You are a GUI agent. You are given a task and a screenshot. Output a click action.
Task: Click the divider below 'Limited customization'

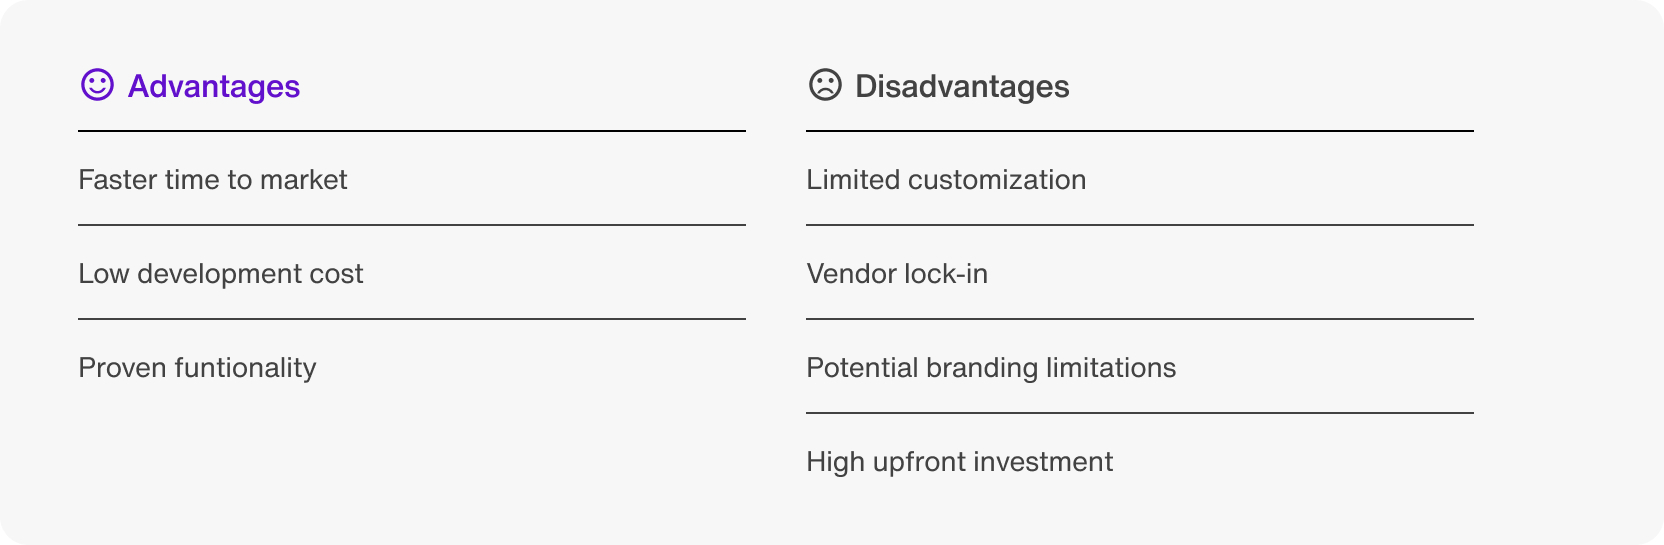(x=1140, y=225)
